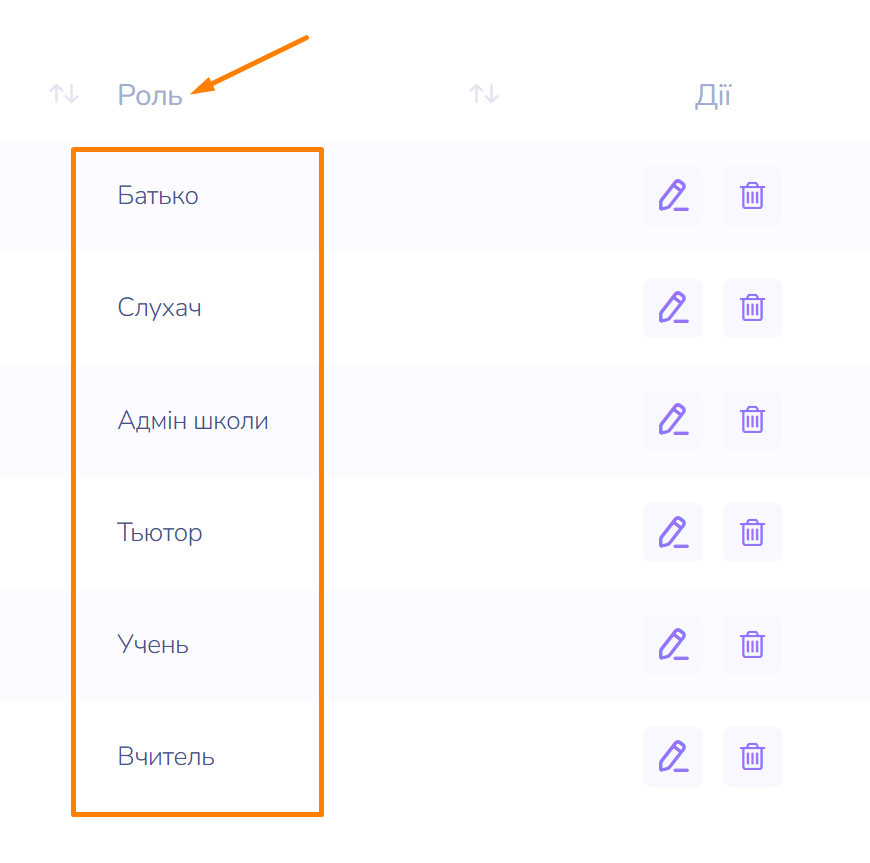870x863 pixels.
Task: Delete the Тьютор role row
Action: click(752, 532)
